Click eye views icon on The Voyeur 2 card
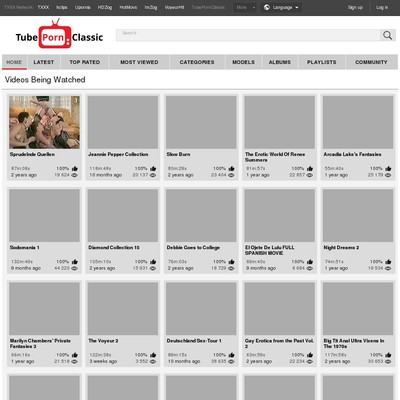The image size is (400, 400). coord(153,361)
